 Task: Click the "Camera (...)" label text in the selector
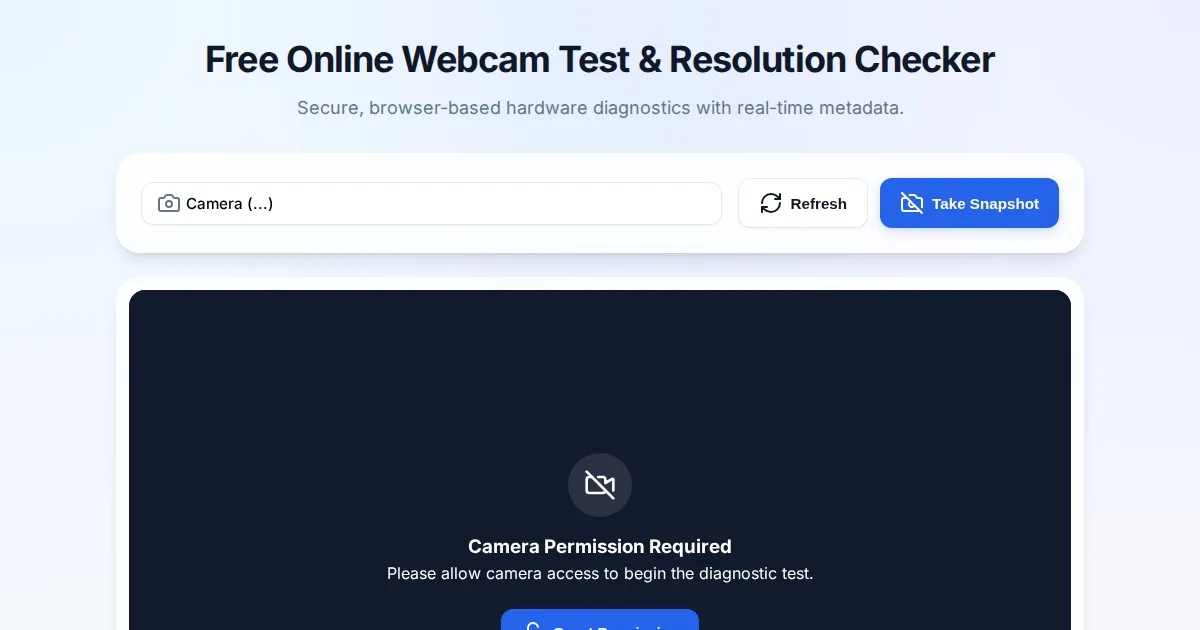click(x=230, y=204)
